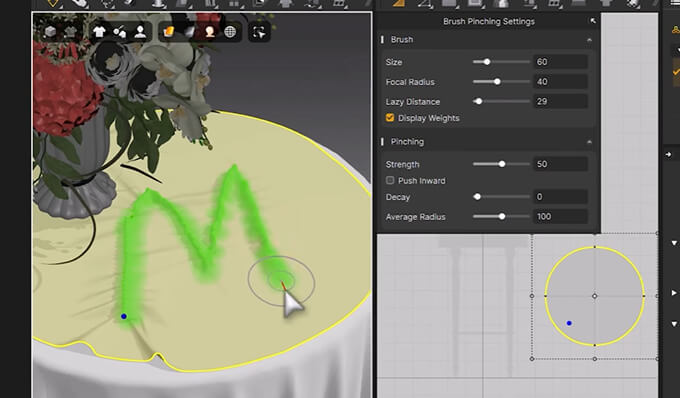
Task: Uncheck the Display Weights checkbox
Action: (x=390, y=118)
